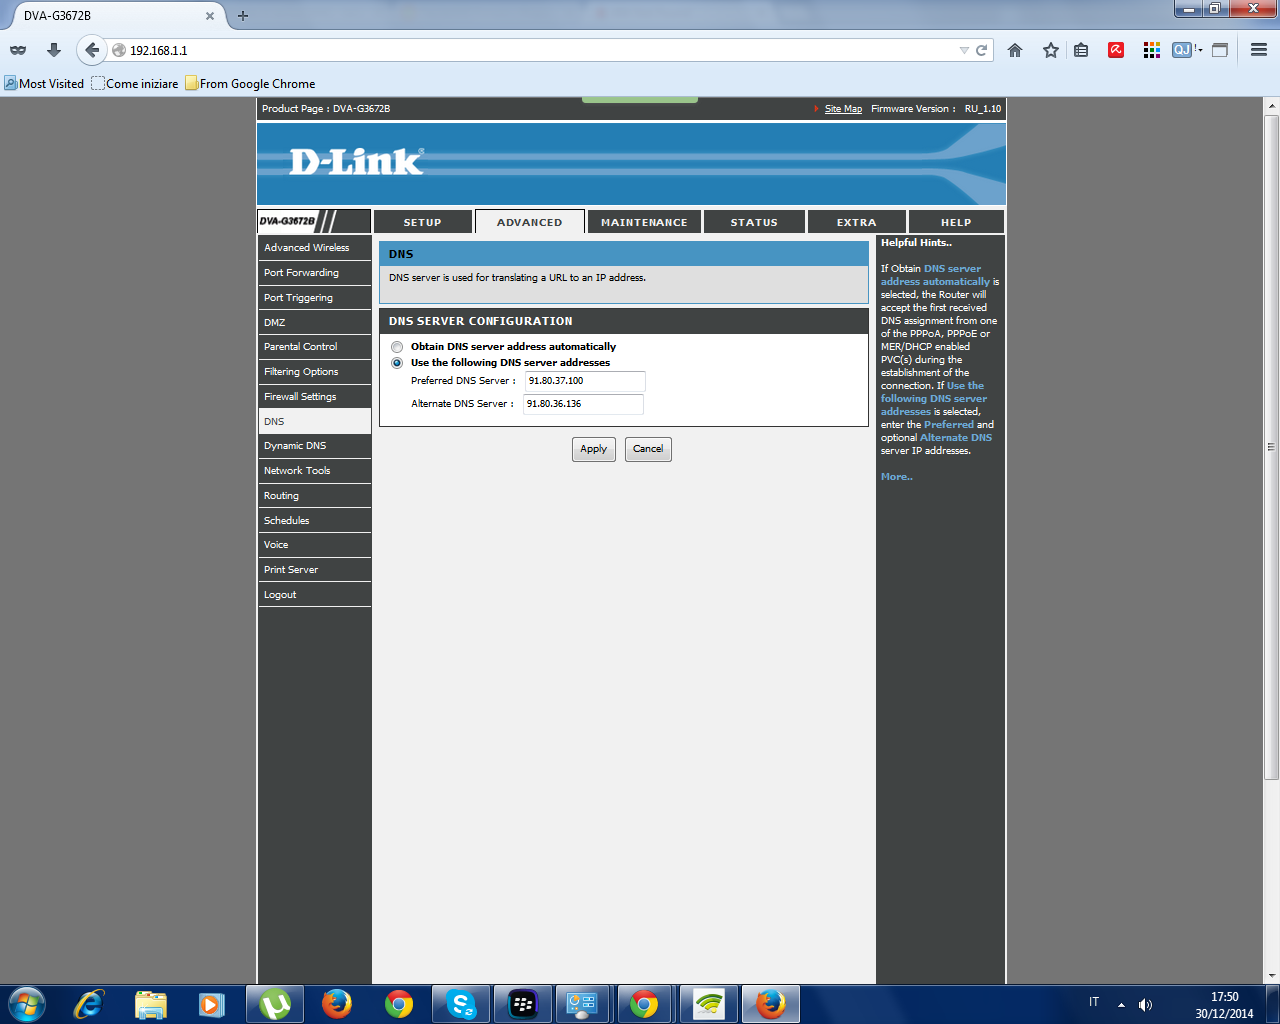Open the DMZ sidebar entry
This screenshot has height=1024, width=1280.
tap(314, 322)
